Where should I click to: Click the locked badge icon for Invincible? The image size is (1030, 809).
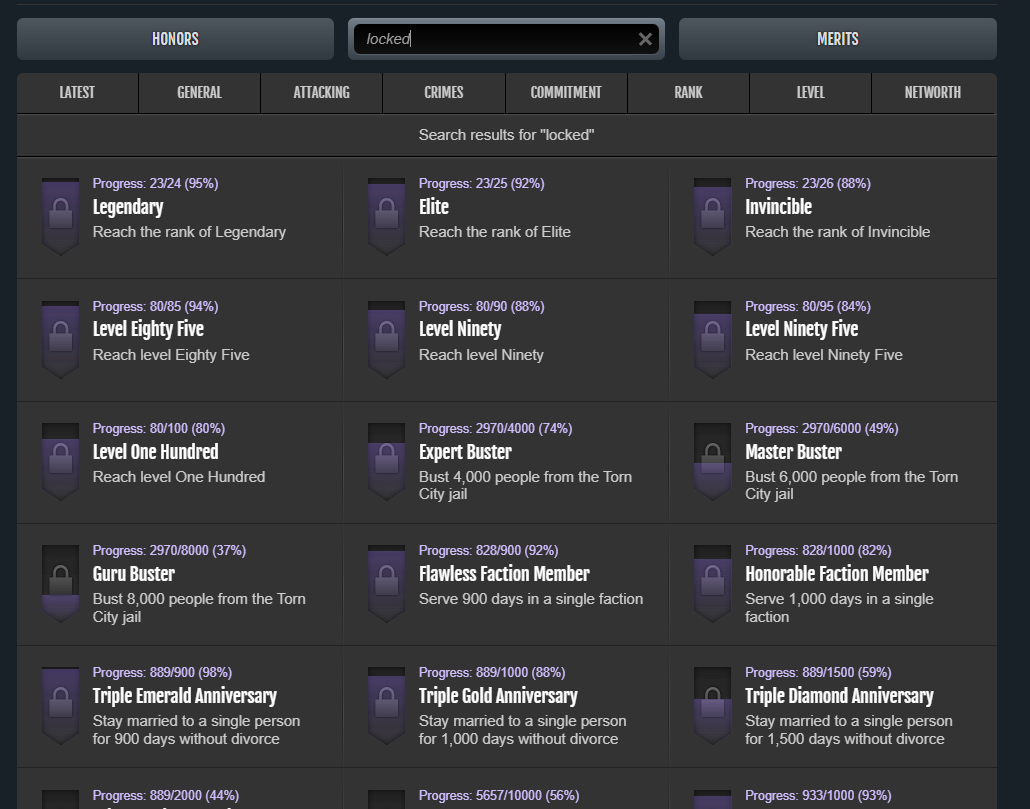point(713,217)
